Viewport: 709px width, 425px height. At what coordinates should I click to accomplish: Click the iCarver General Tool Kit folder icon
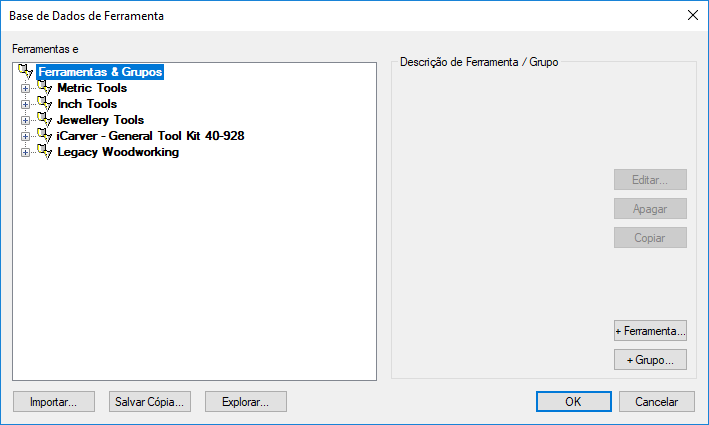44,136
